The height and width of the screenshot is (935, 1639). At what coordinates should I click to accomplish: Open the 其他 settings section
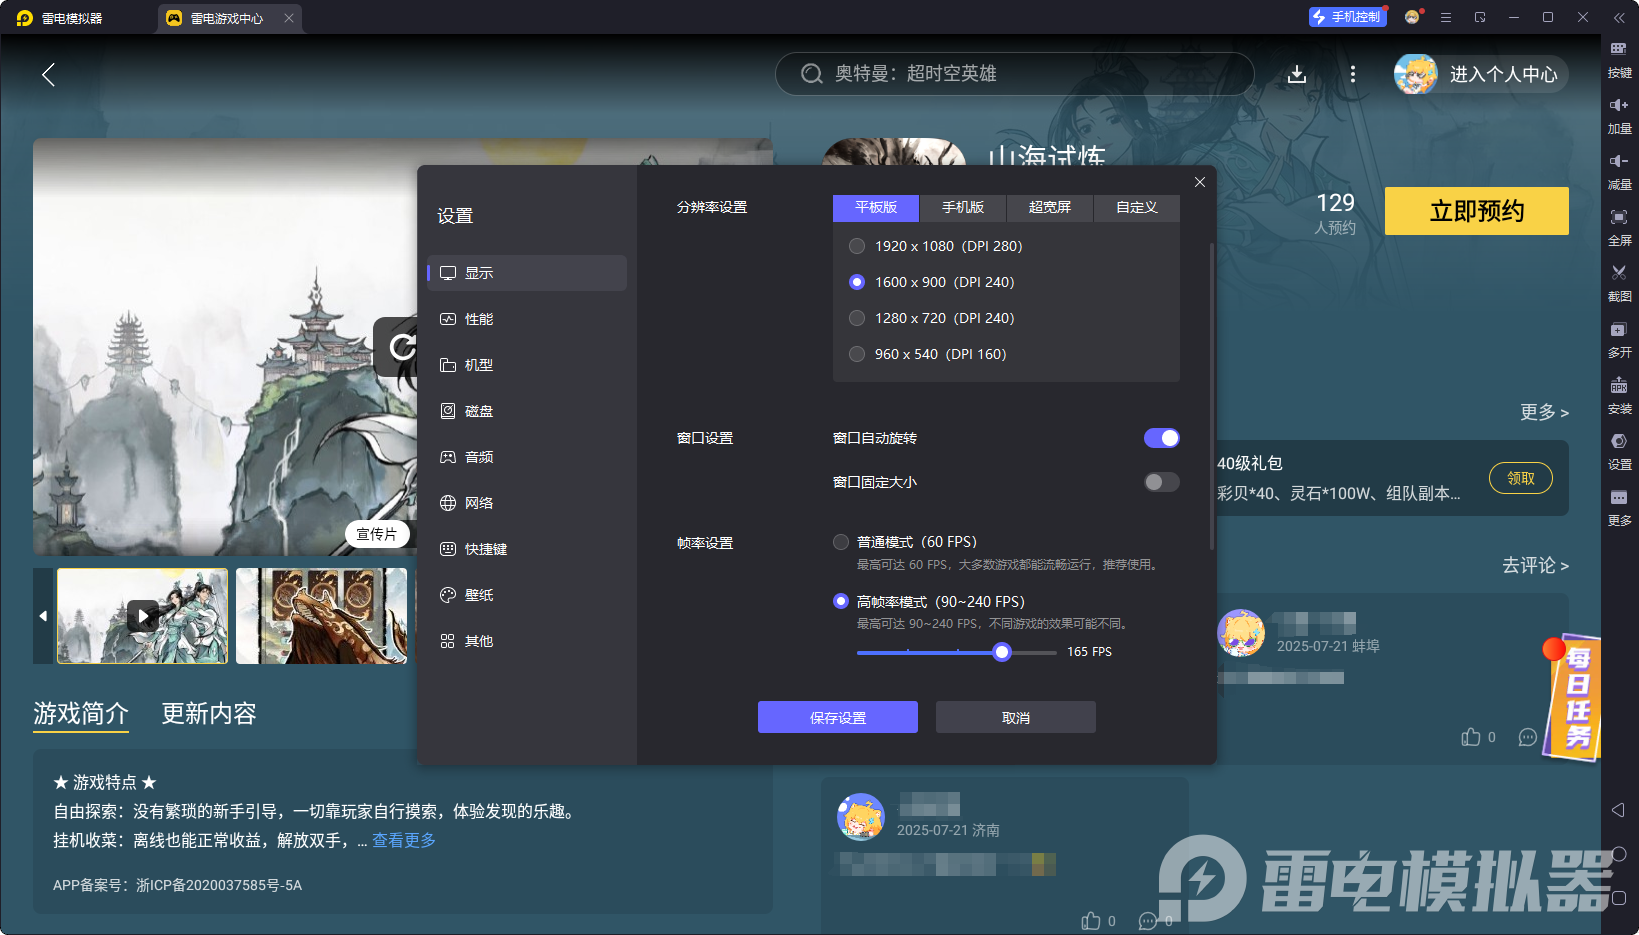pos(527,641)
